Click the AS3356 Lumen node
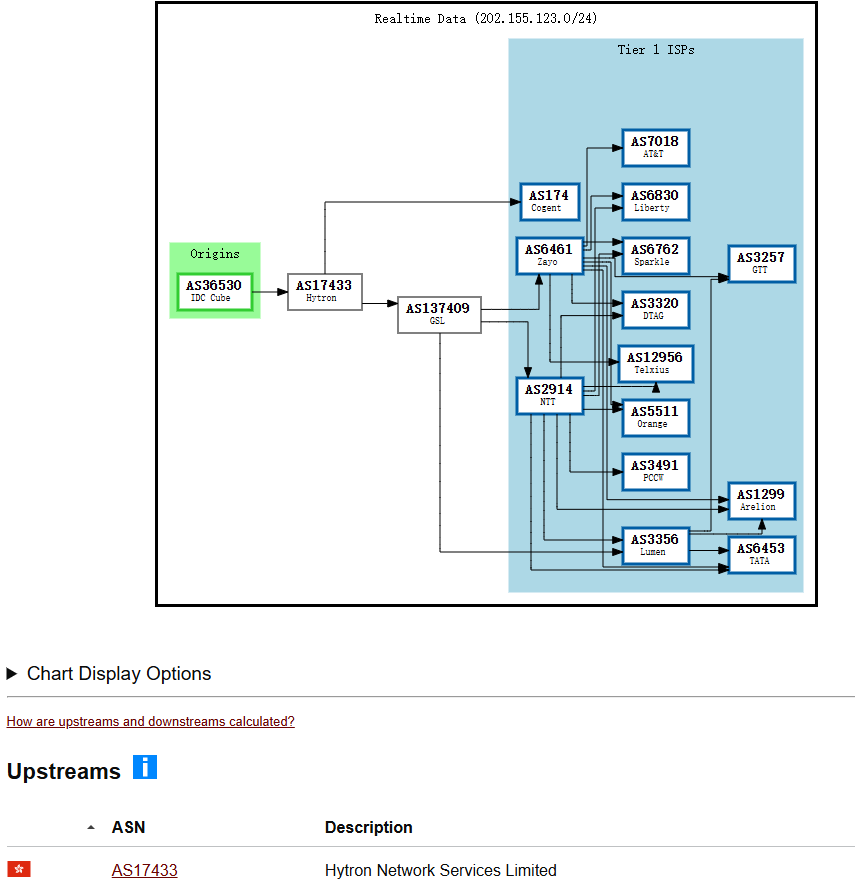This screenshot has width=855, height=888. [x=656, y=546]
